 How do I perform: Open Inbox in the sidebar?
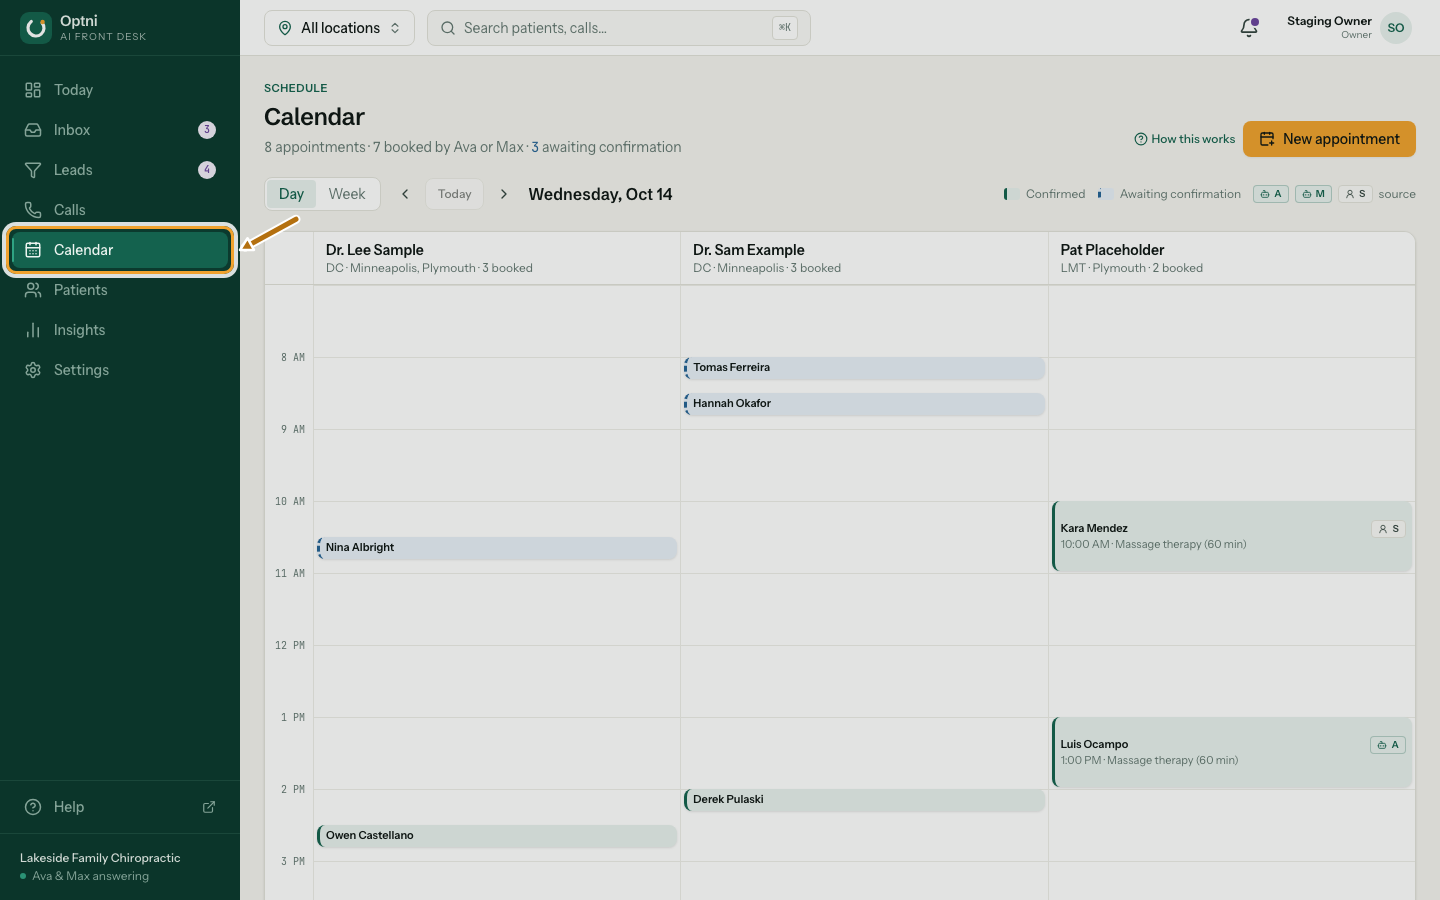(x=120, y=130)
